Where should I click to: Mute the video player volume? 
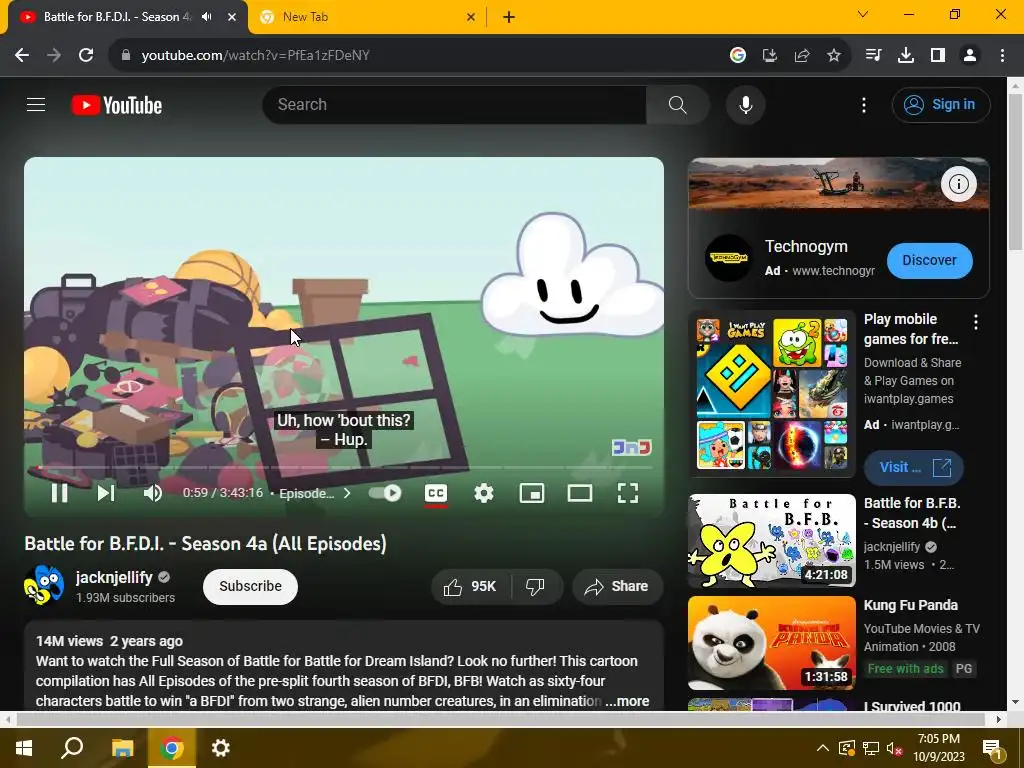(153, 493)
